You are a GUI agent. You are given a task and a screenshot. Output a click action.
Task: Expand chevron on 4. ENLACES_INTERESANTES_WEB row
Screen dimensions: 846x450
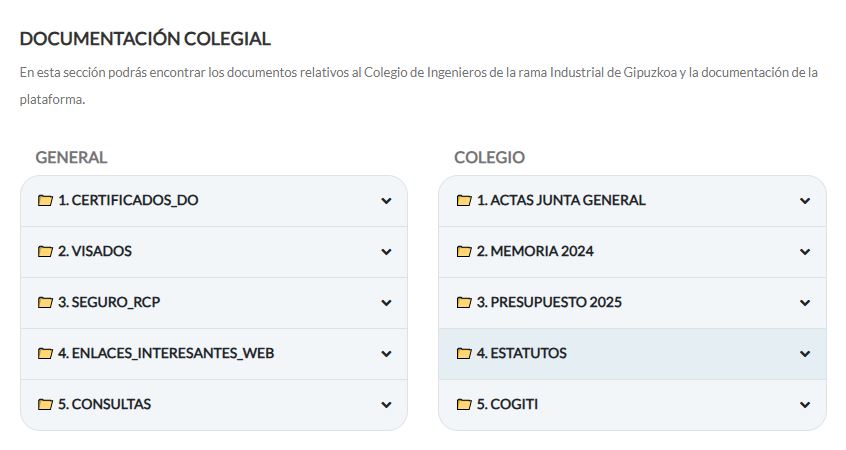(x=386, y=354)
